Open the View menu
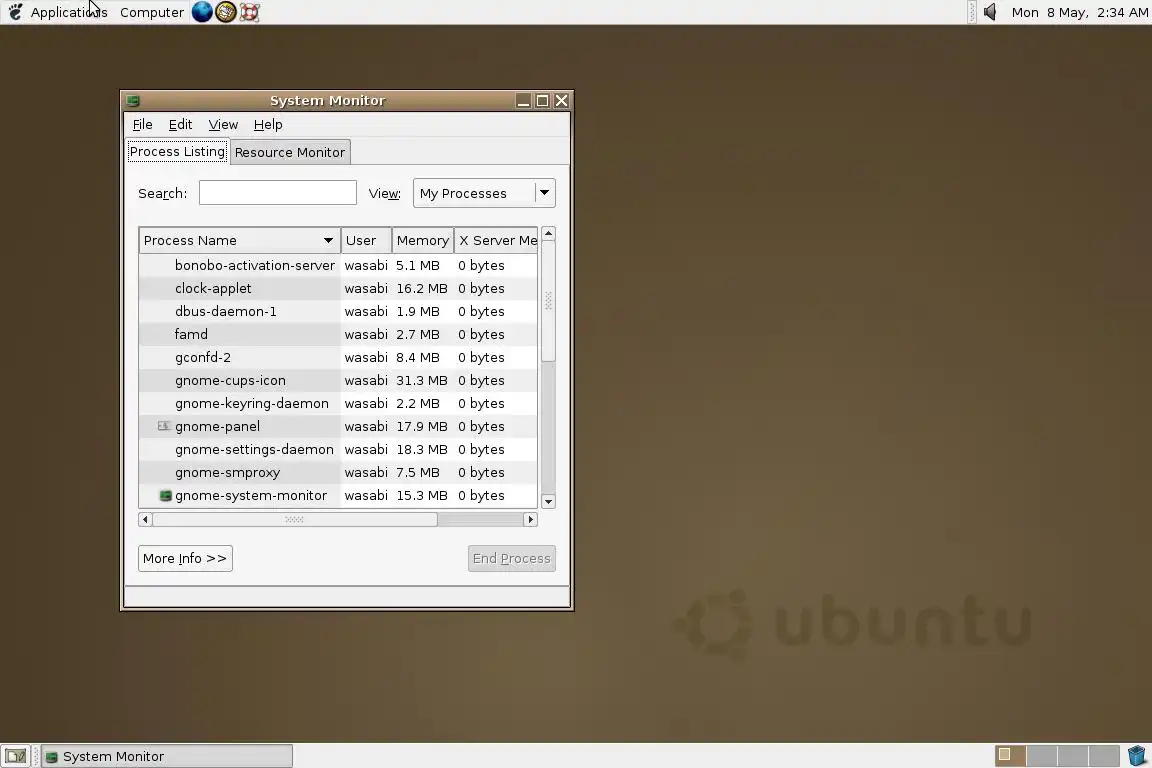The image size is (1152, 768). click(223, 124)
